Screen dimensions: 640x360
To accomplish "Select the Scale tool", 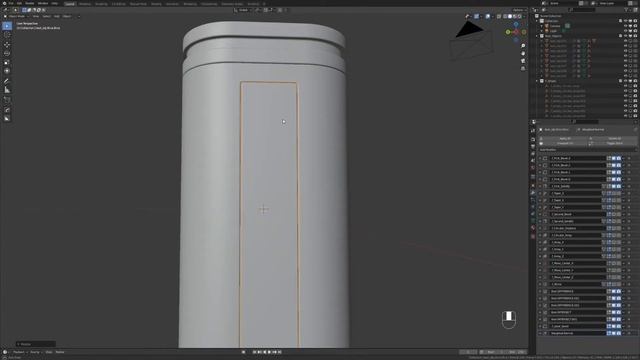I will [7, 62].
